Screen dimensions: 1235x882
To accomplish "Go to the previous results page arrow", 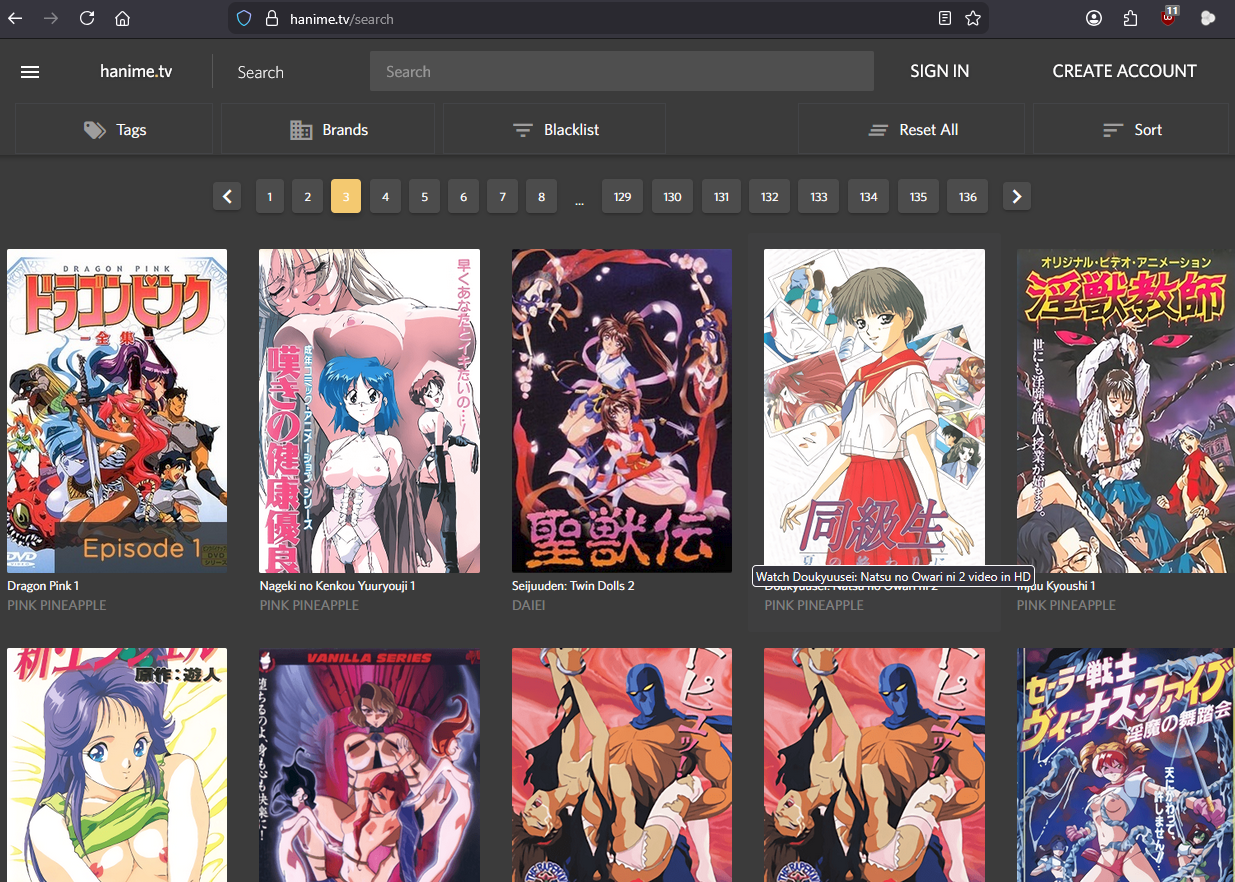I will [x=227, y=197].
